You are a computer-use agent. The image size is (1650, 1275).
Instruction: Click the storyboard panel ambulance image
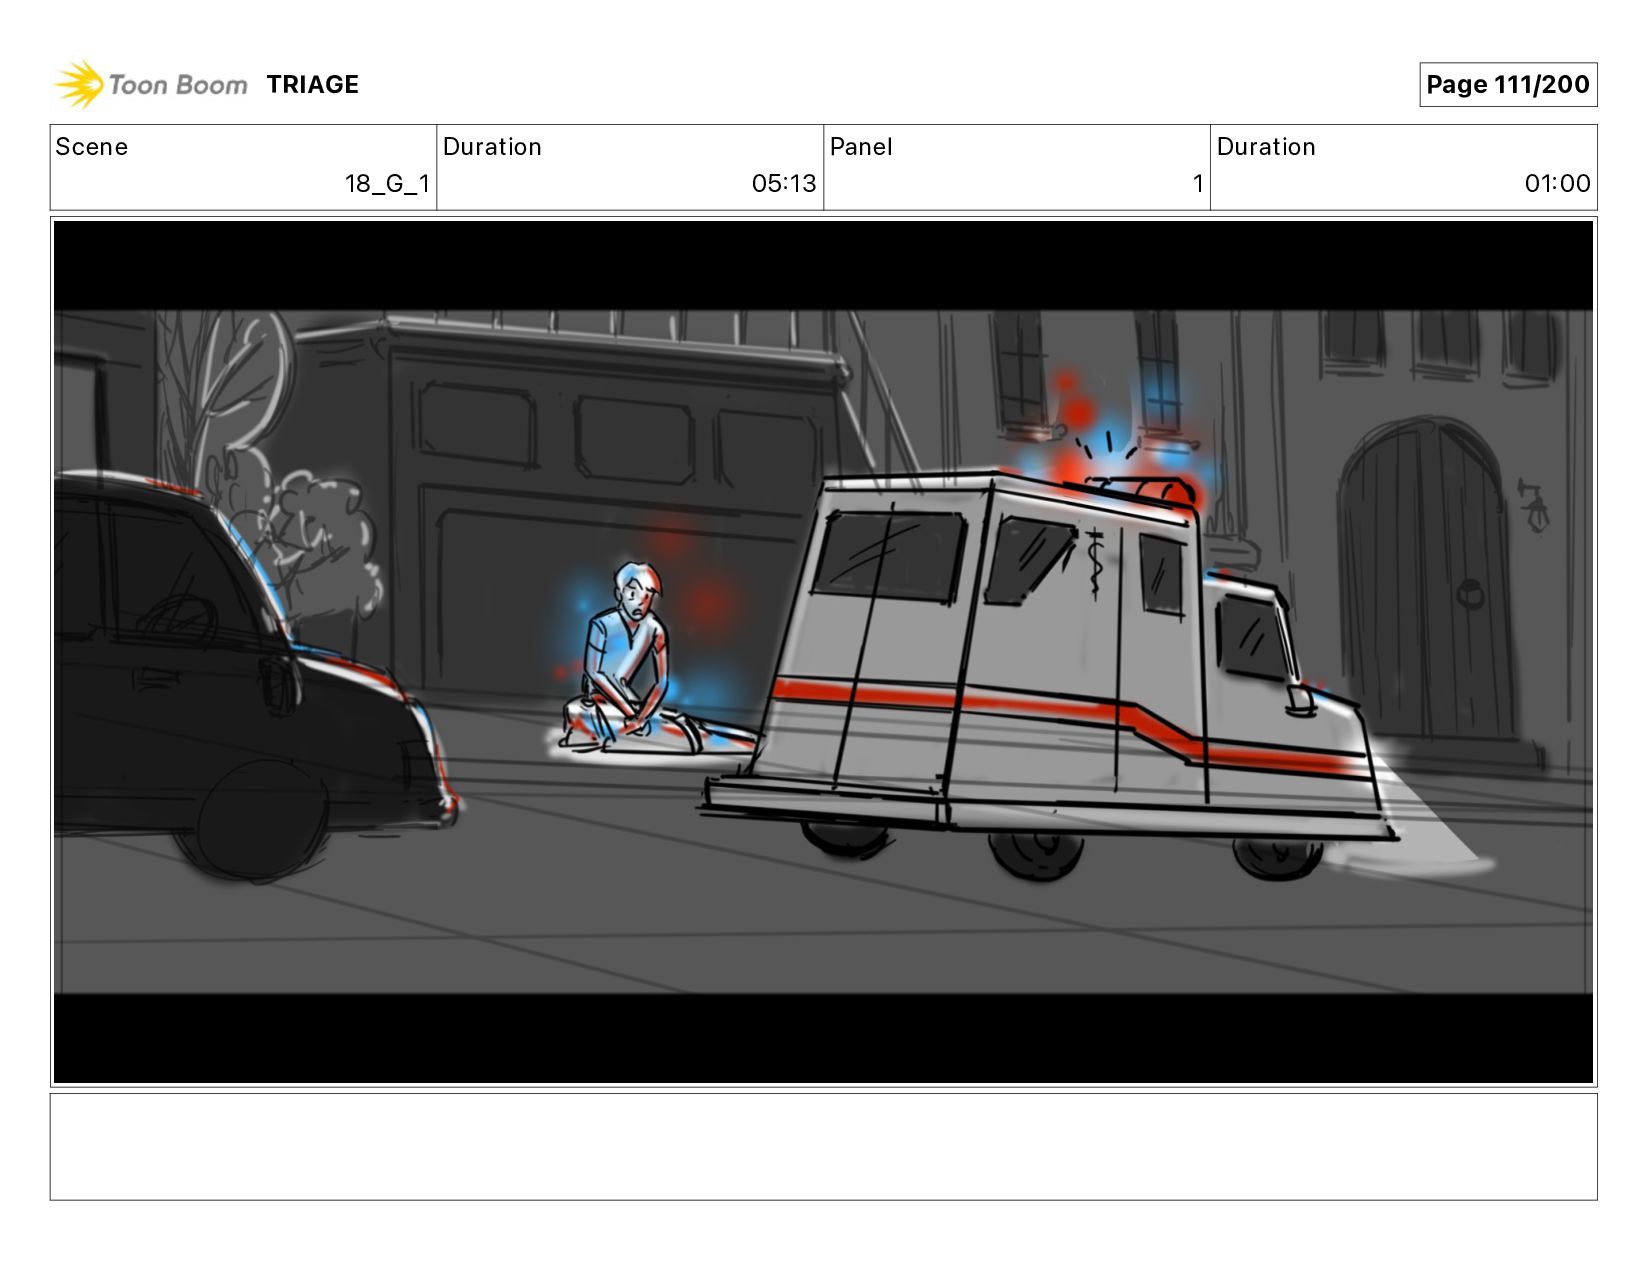coord(823,652)
